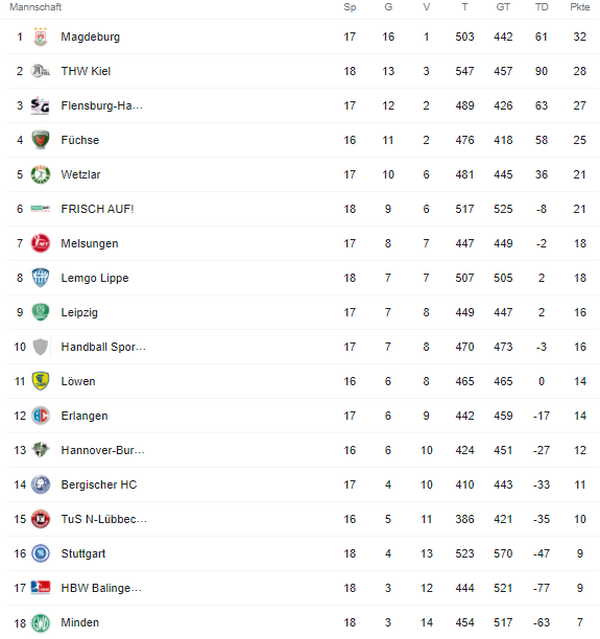This screenshot has height=639, width=600.
Task: Click the Füchse green fox crest
Action: (x=40, y=140)
